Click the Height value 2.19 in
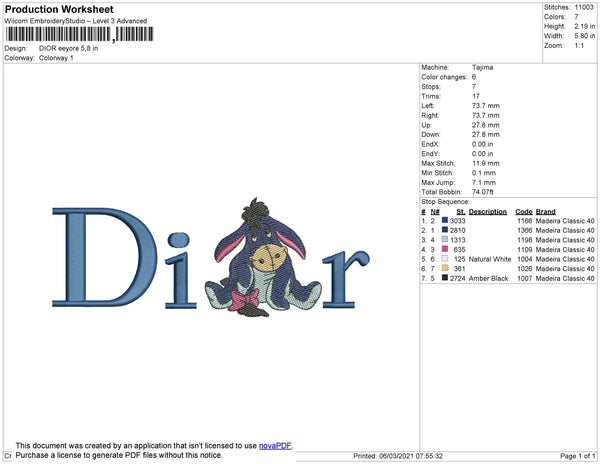The width and height of the screenshot is (600, 464). tap(585, 26)
